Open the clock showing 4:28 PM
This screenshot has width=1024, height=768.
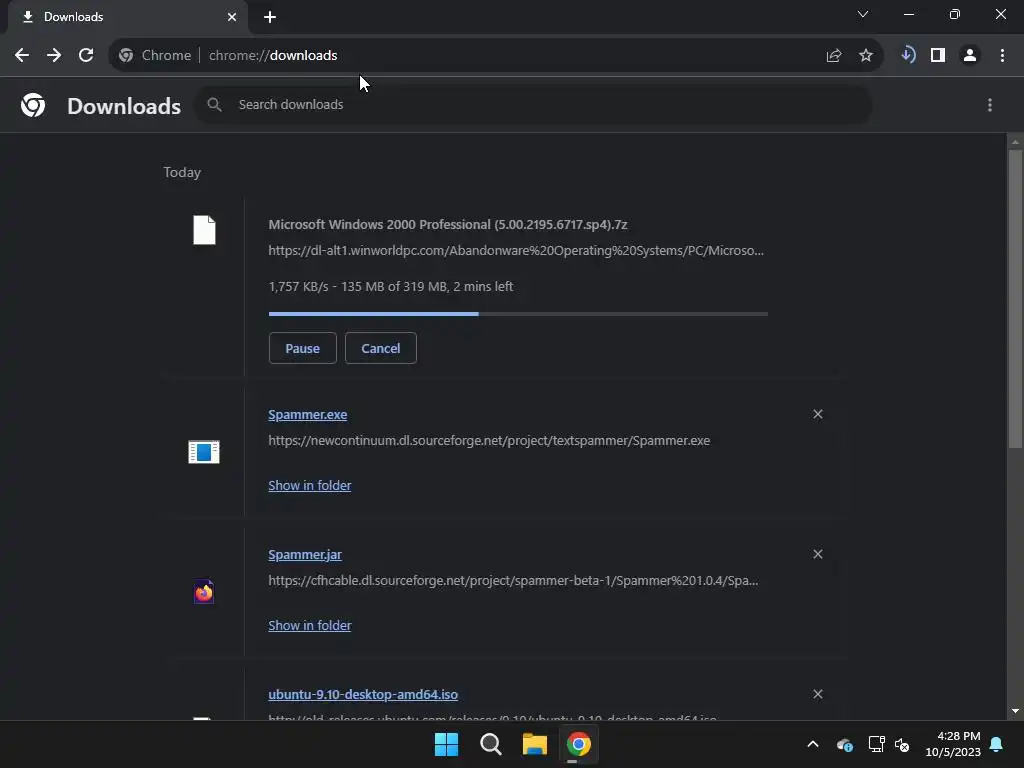pyautogui.click(x=953, y=744)
